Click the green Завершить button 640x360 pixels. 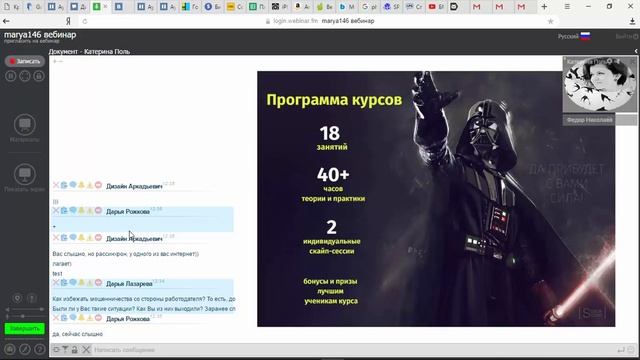tap(24, 329)
